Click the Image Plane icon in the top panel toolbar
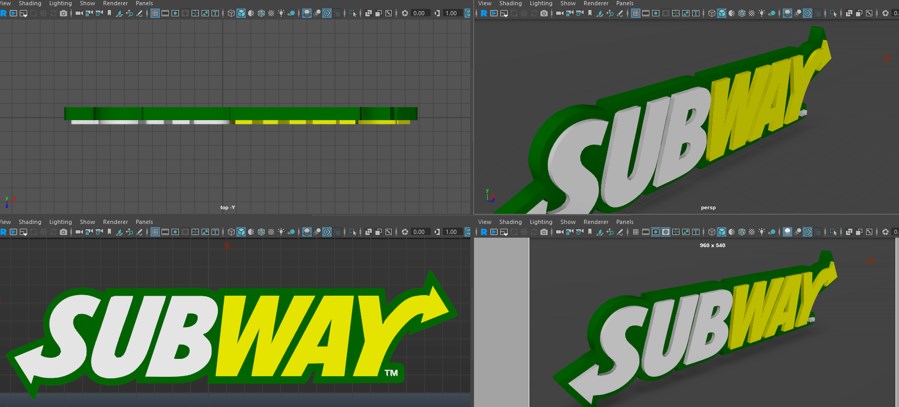899x407 pixels. pos(119,13)
